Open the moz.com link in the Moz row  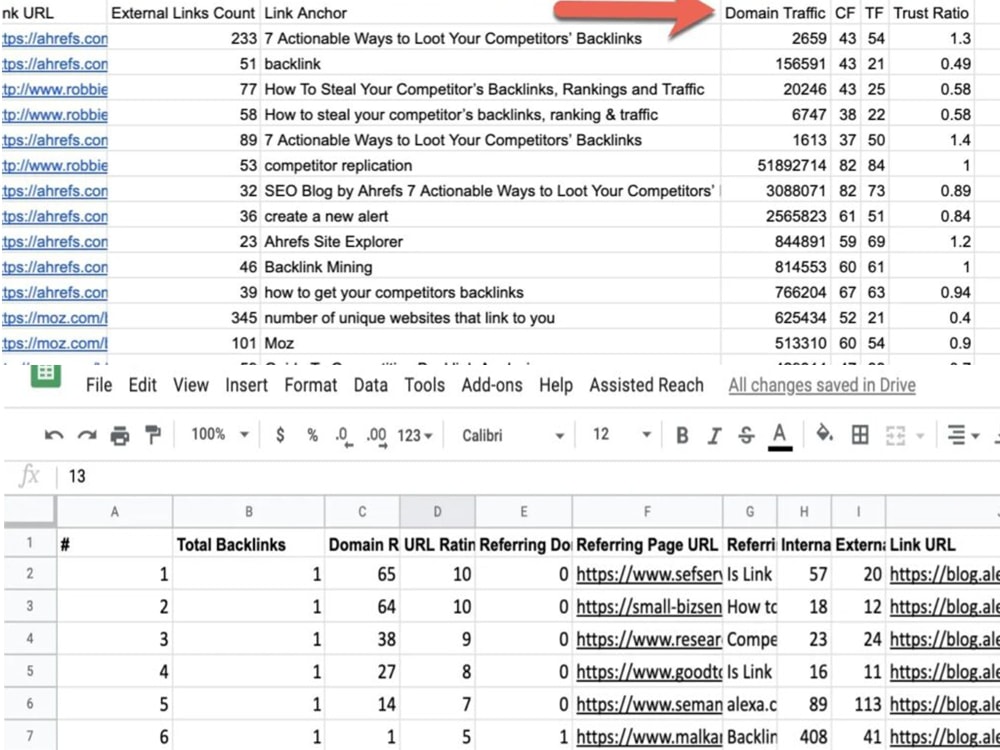[54, 344]
